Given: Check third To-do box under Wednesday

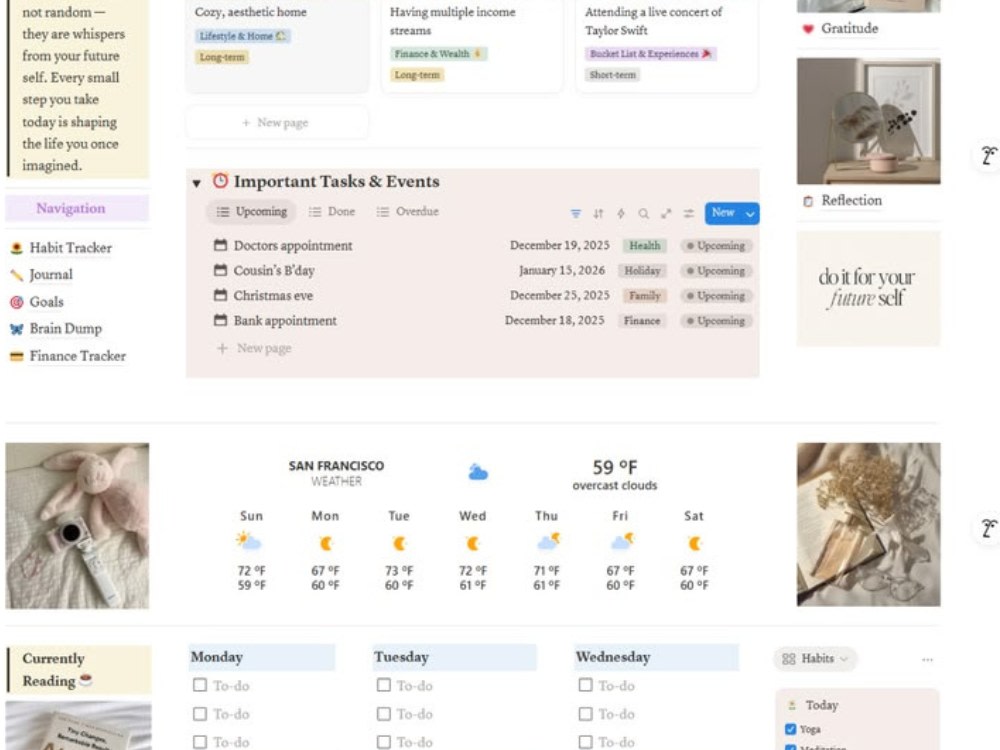Looking at the screenshot, I should [x=585, y=742].
